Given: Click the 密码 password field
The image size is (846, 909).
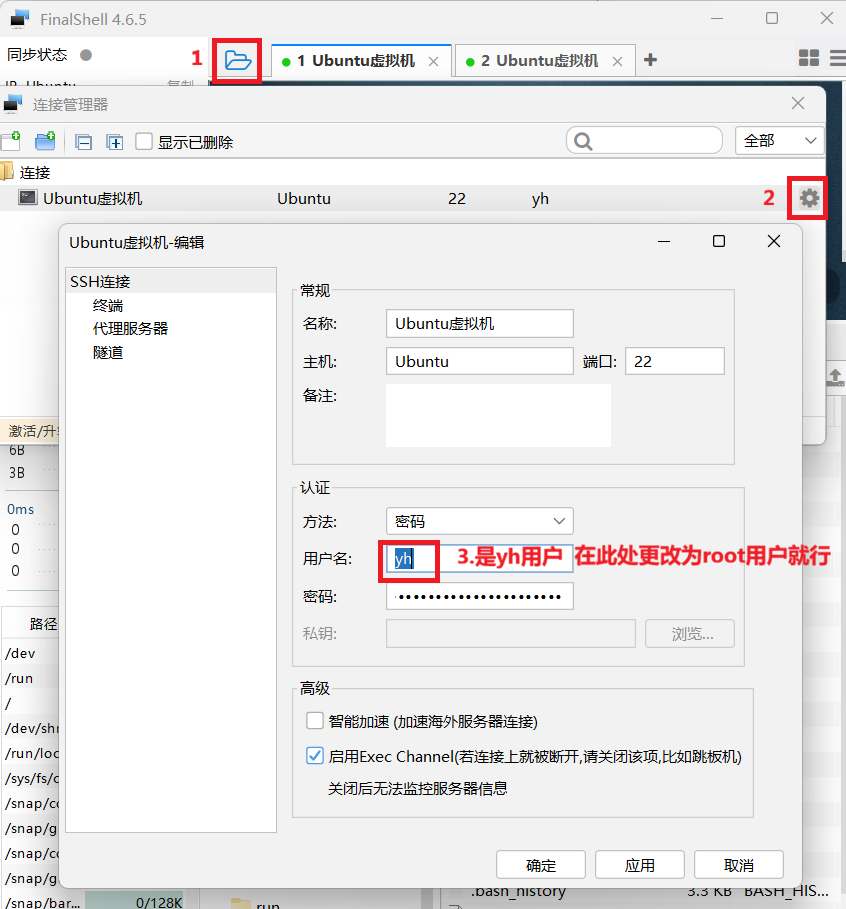Looking at the screenshot, I should 480,597.
